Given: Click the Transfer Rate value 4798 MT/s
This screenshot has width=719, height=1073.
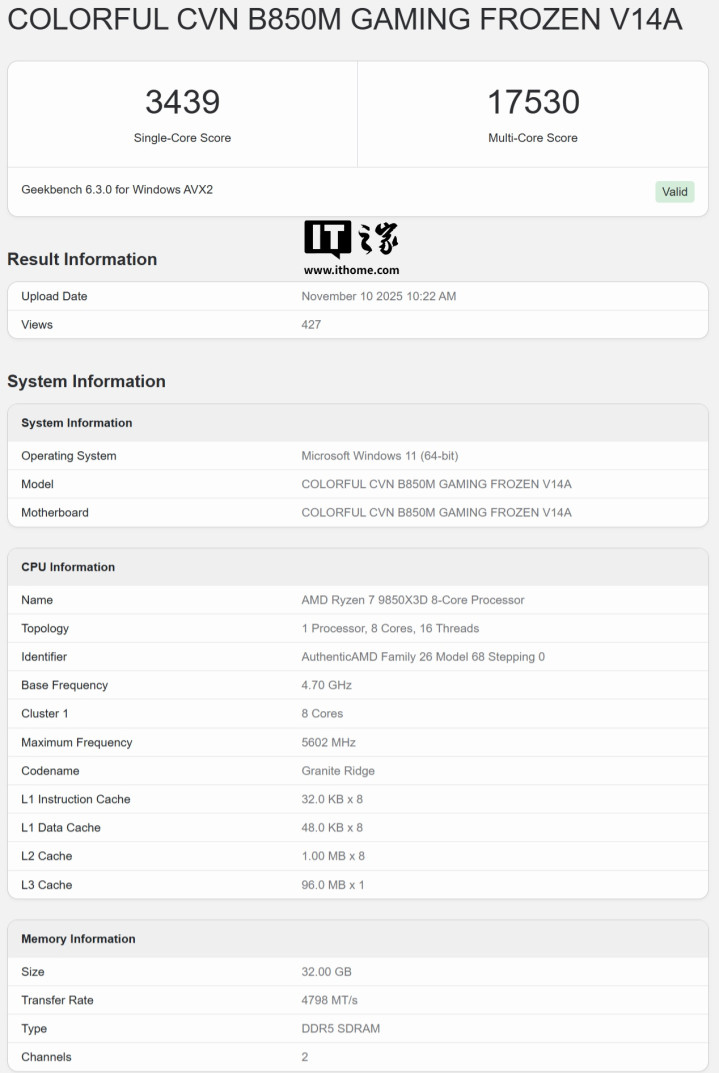Looking at the screenshot, I should [329, 1000].
